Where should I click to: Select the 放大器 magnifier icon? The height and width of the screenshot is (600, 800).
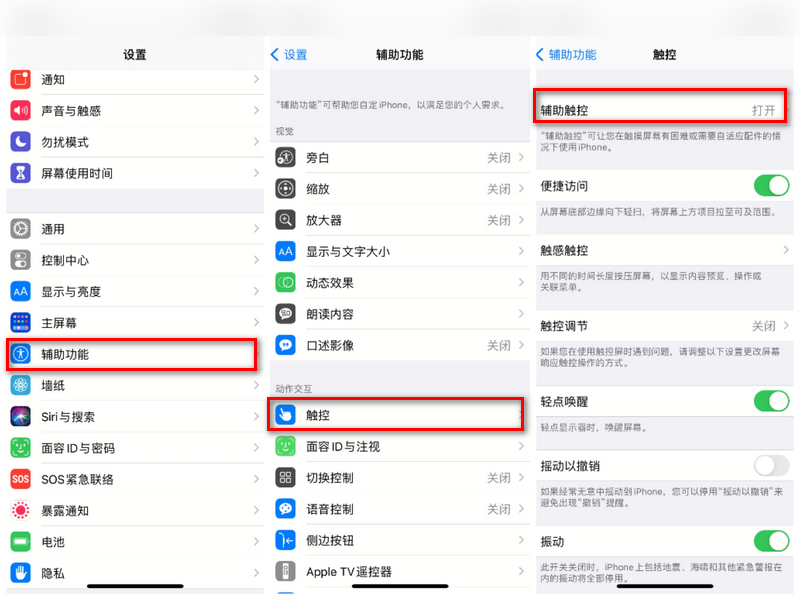click(x=288, y=220)
